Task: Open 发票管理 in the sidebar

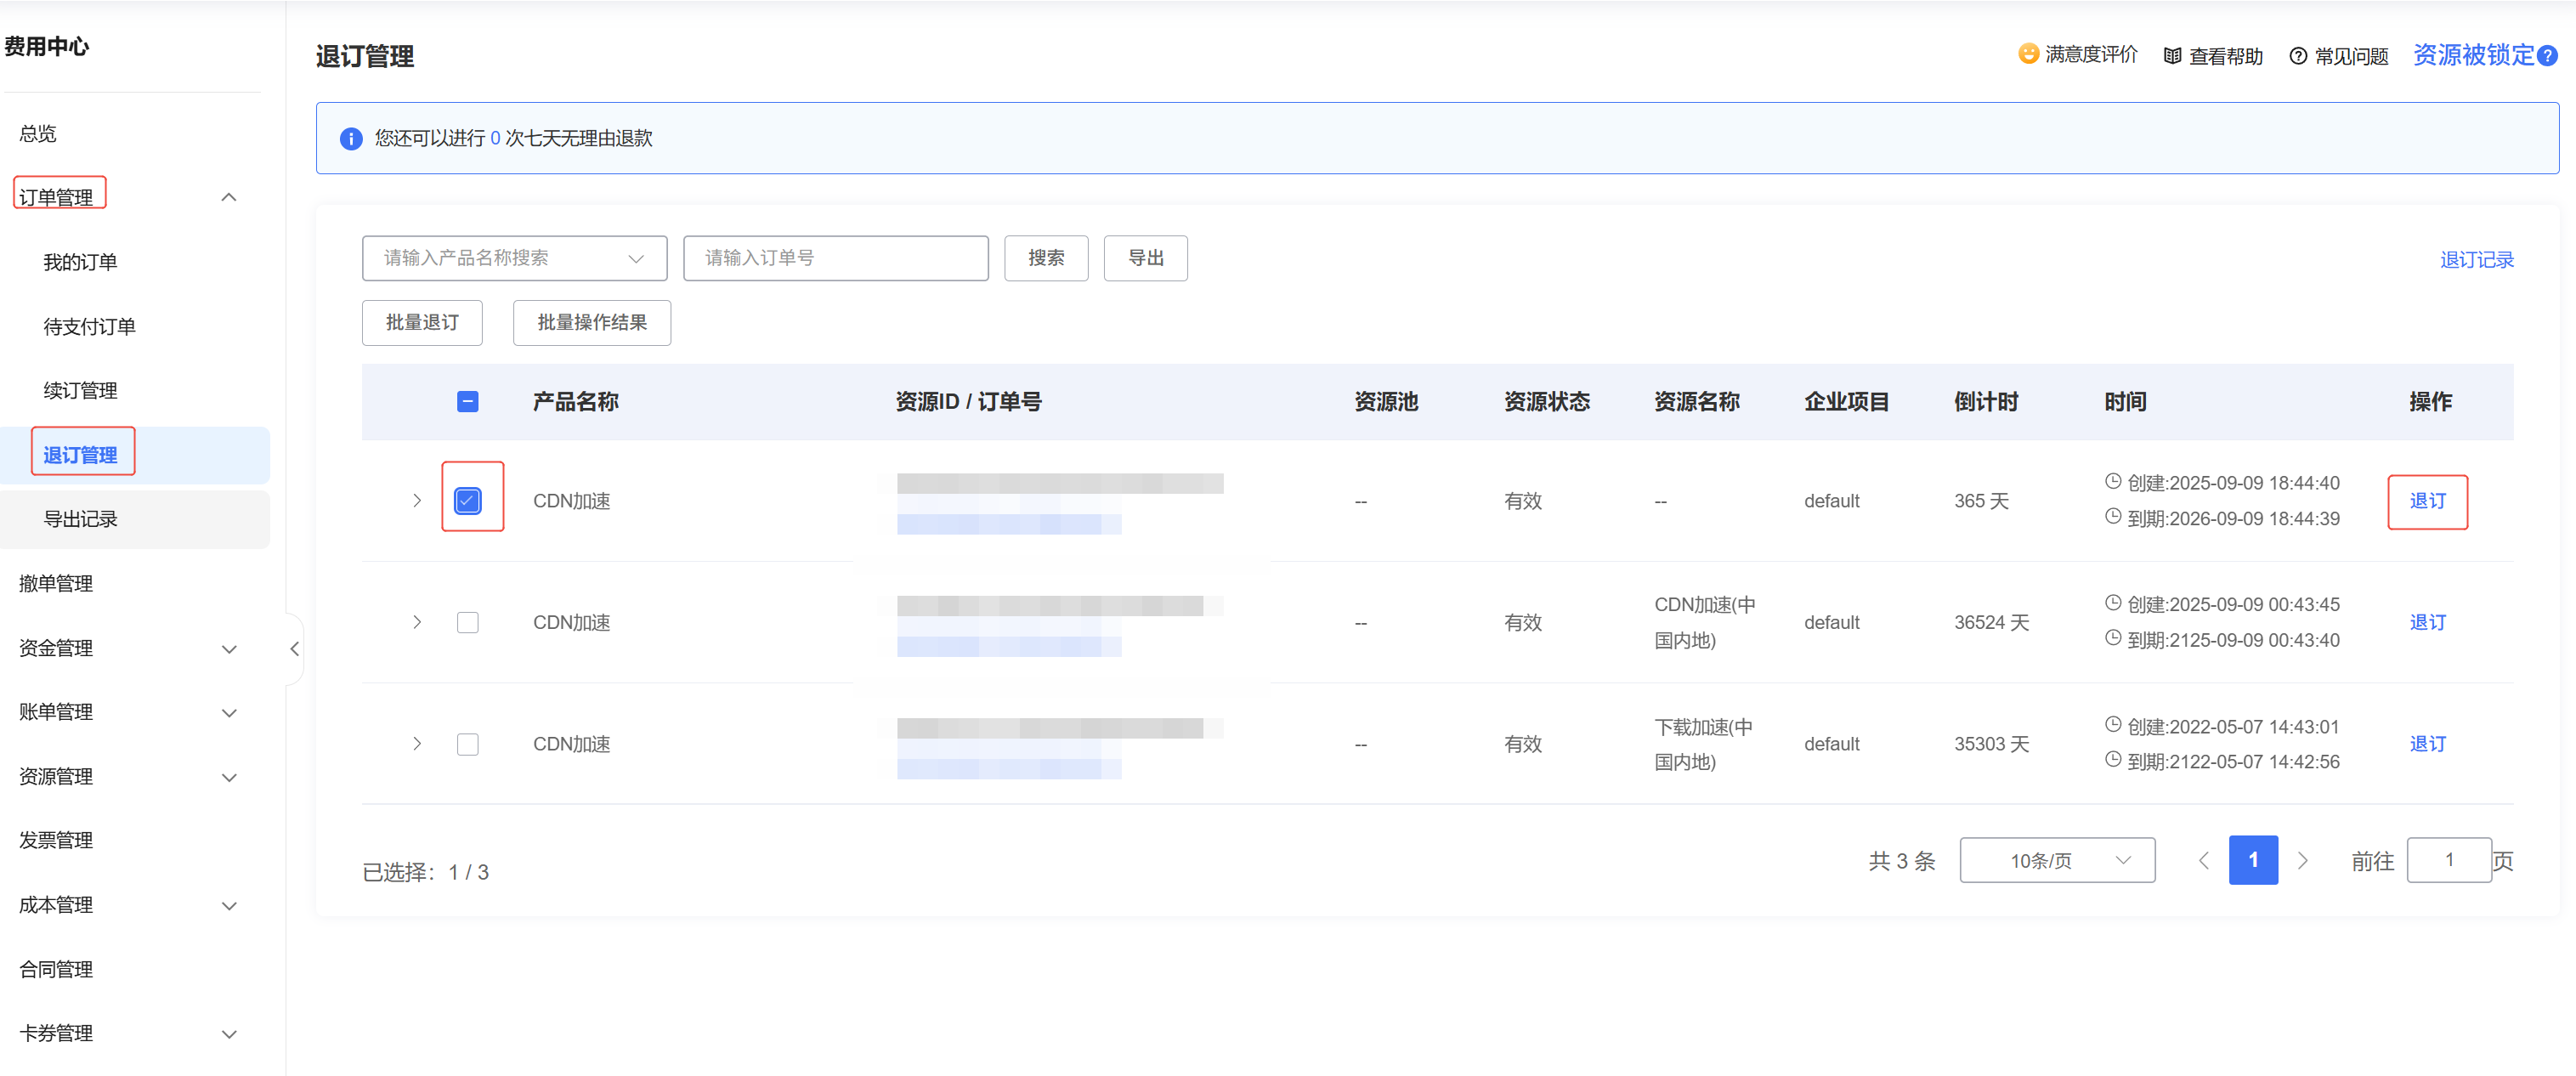Action: click(56, 840)
